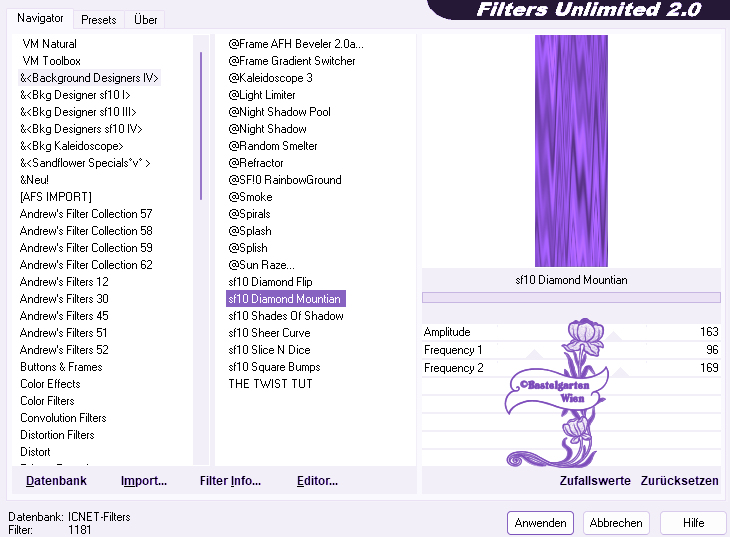
Task: Choose Convolution Filters category
Action: click(63, 418)
